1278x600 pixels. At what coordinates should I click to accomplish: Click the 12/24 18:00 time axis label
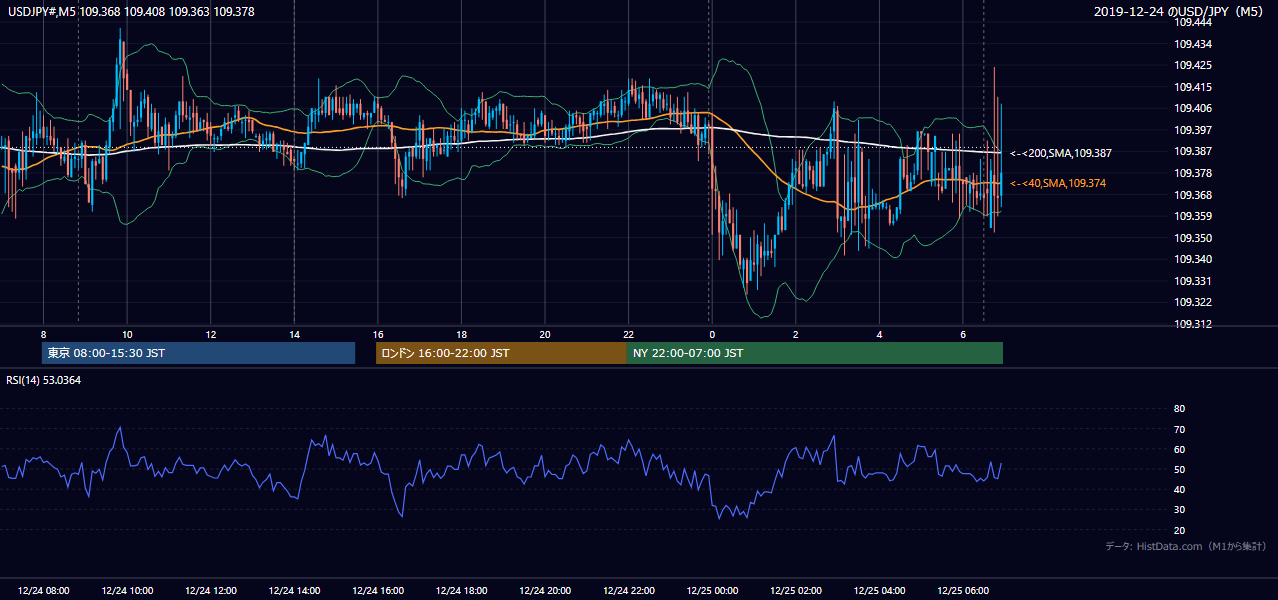[x=461, y=591]
